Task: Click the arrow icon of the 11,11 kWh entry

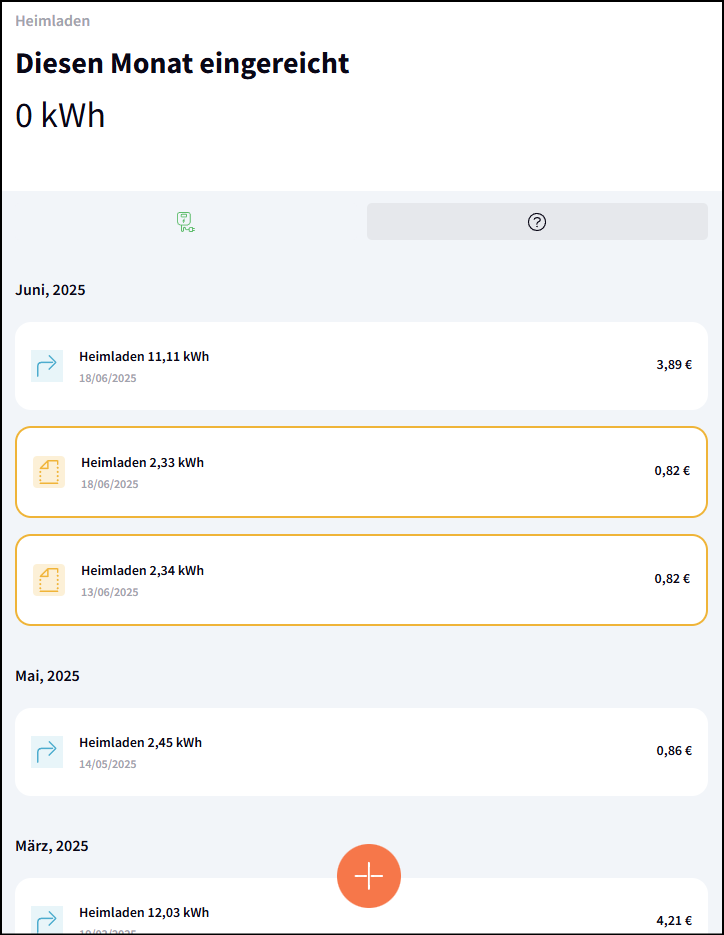Action: [x=47, y=366]
